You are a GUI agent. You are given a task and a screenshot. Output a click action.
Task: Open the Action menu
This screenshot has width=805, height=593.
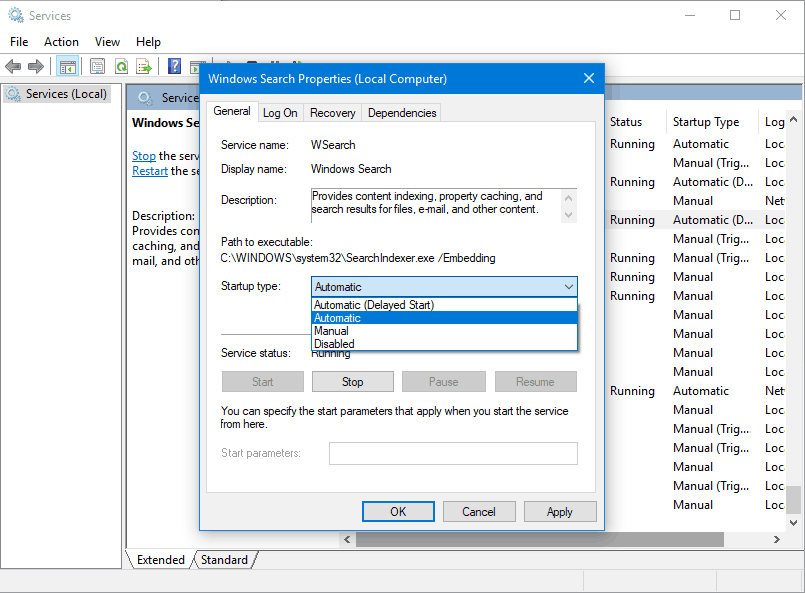[x=61, y=42]
